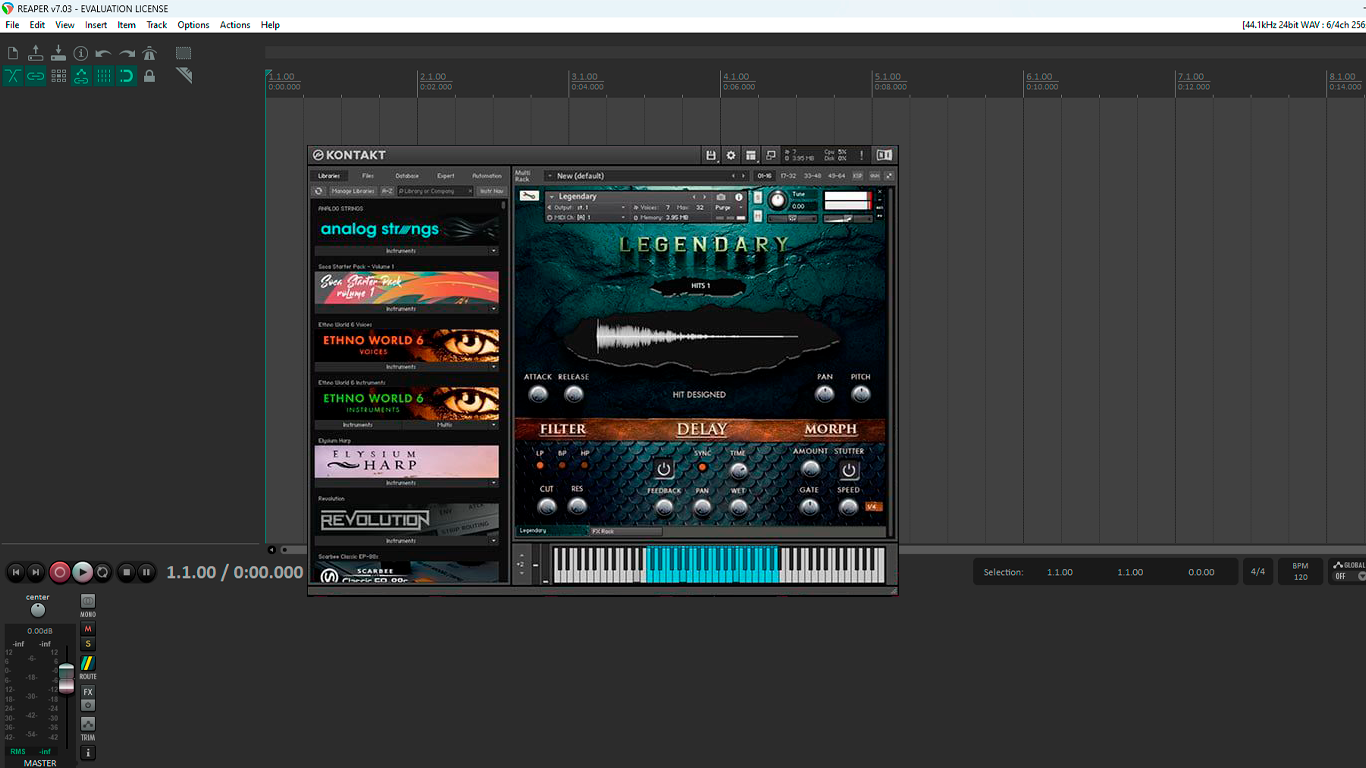Open Kontakt workspace layout icon

point(751,155)
